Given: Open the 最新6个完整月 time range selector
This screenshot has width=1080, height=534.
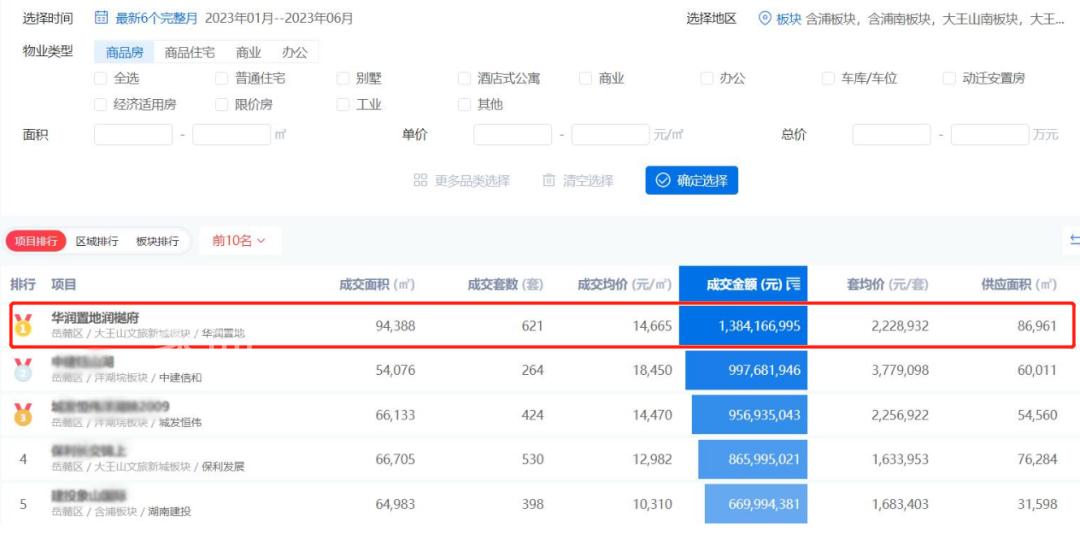Looking at the screenshot, I should click(158, 18).
